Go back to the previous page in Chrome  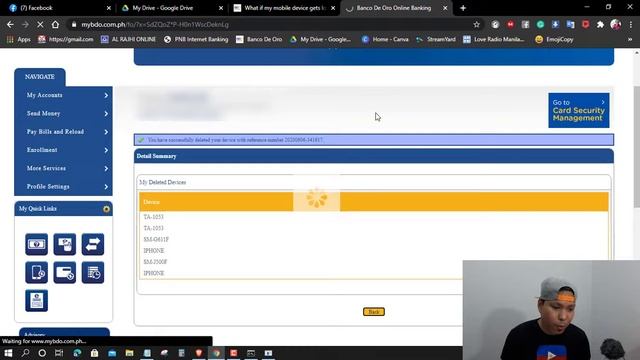[x=10, y=24]
